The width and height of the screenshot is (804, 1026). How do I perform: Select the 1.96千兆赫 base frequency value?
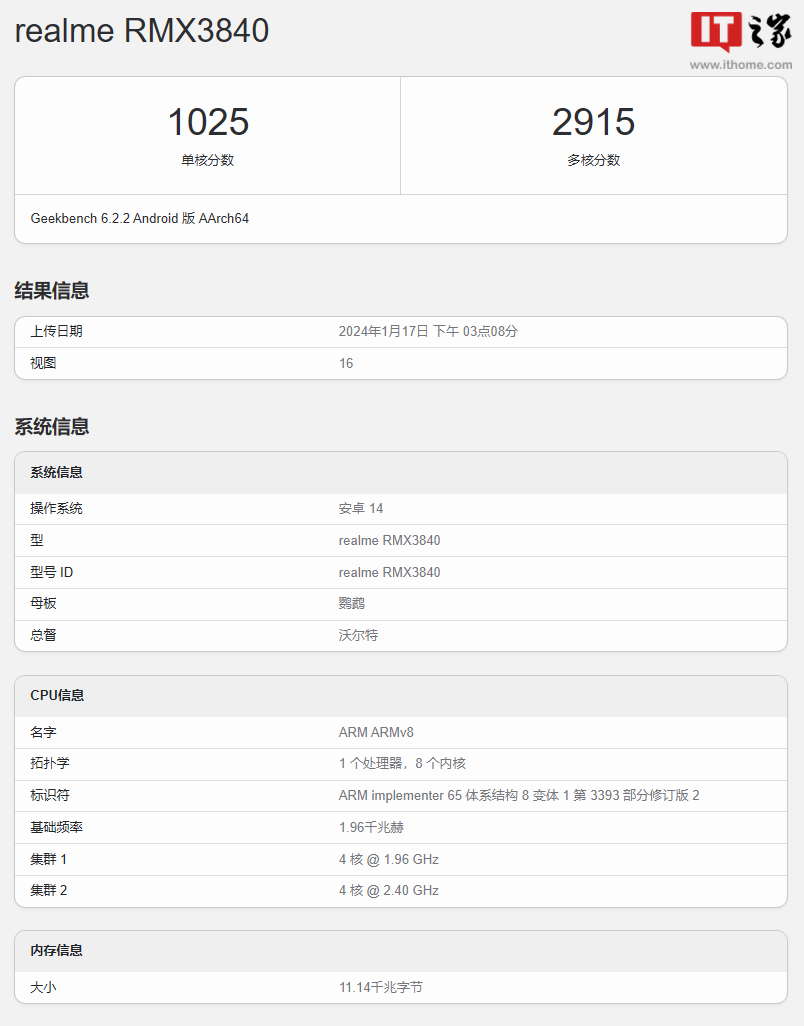(371, 828)
